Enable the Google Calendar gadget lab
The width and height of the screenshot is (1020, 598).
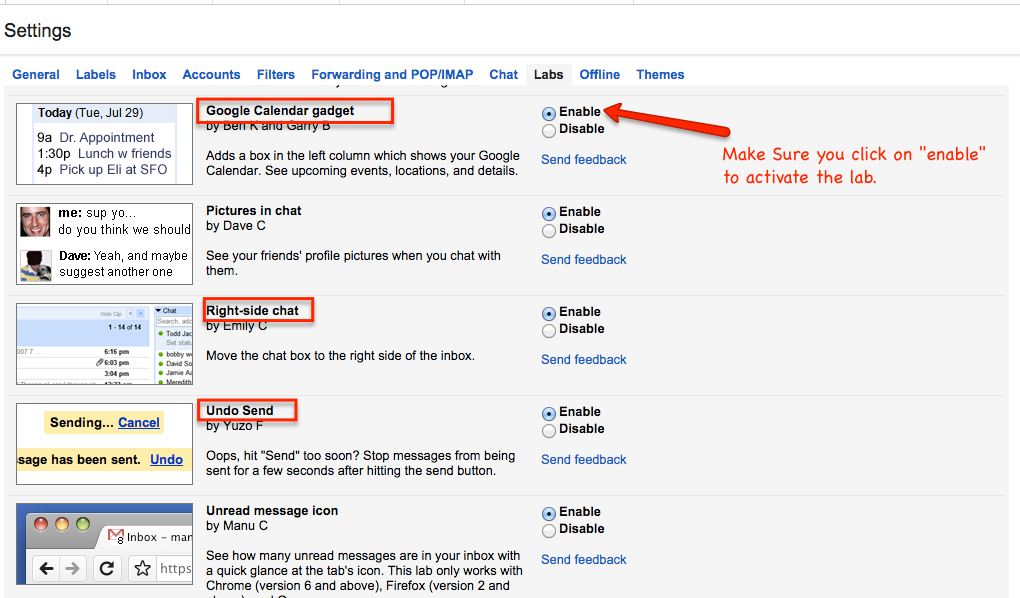549,114
